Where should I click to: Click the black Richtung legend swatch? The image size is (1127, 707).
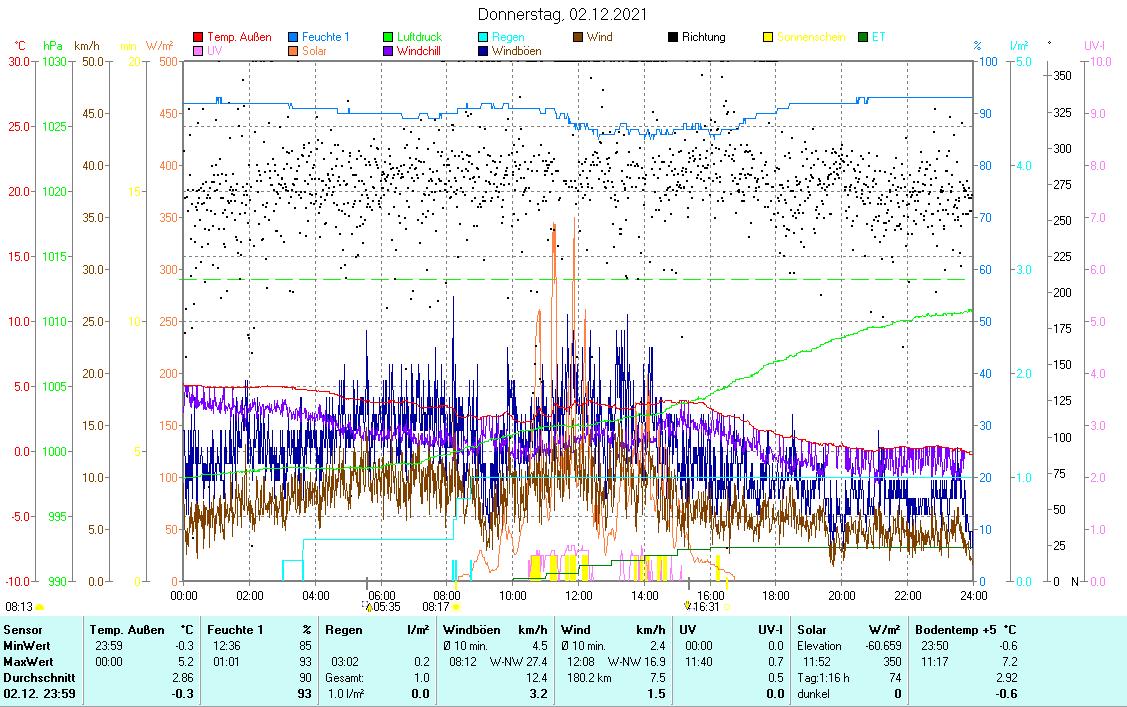[674, 37]
